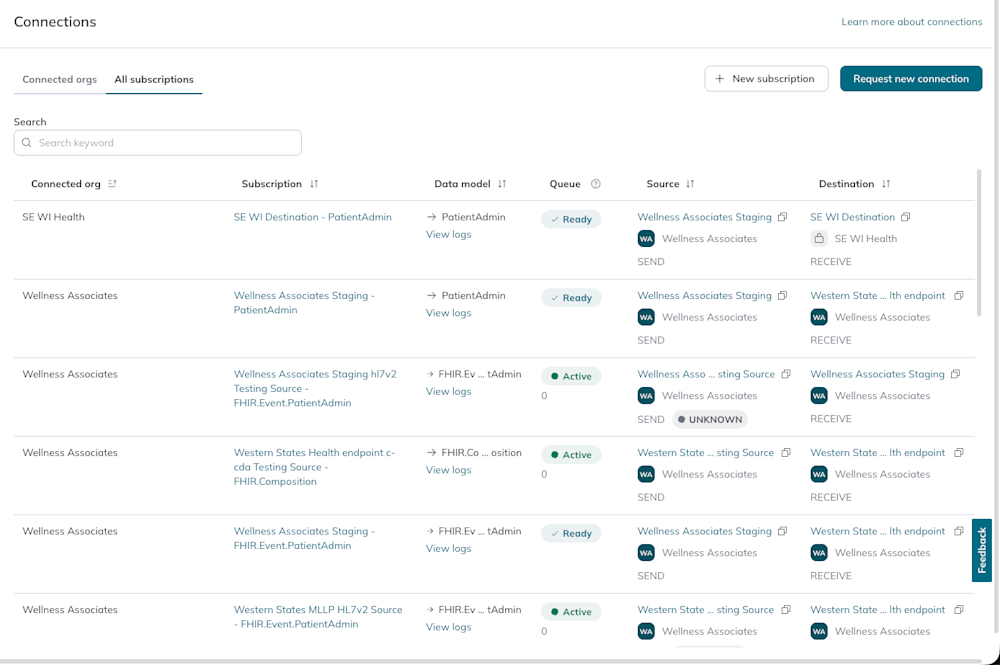The height and width of the screenshot is (665, 1000).
Task: View logs for Wellness Associates Staging - PatientAdmin
Action: pos(448,312)
